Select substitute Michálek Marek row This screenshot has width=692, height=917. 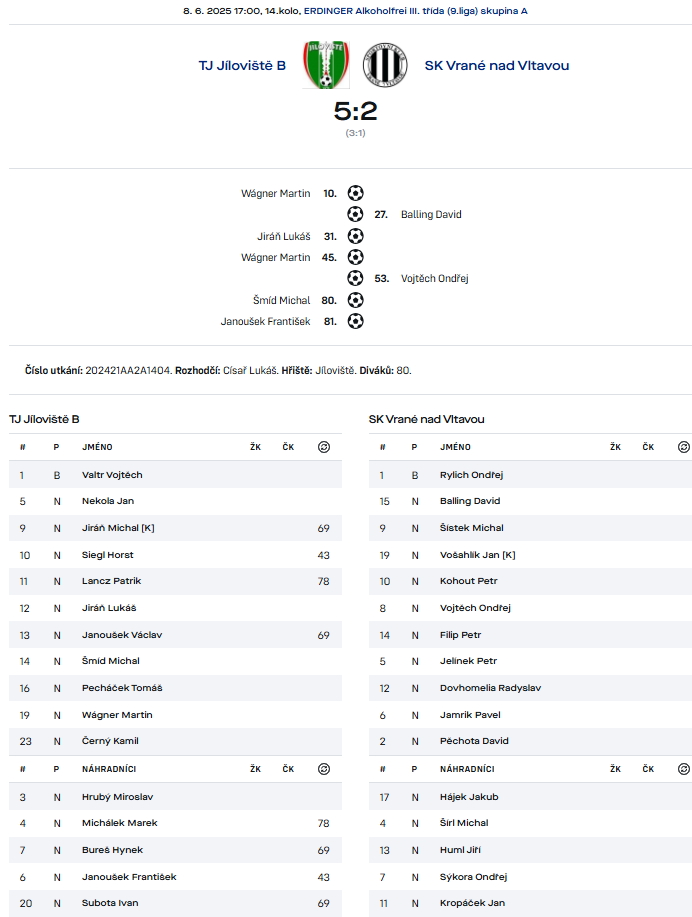(175, 823)
